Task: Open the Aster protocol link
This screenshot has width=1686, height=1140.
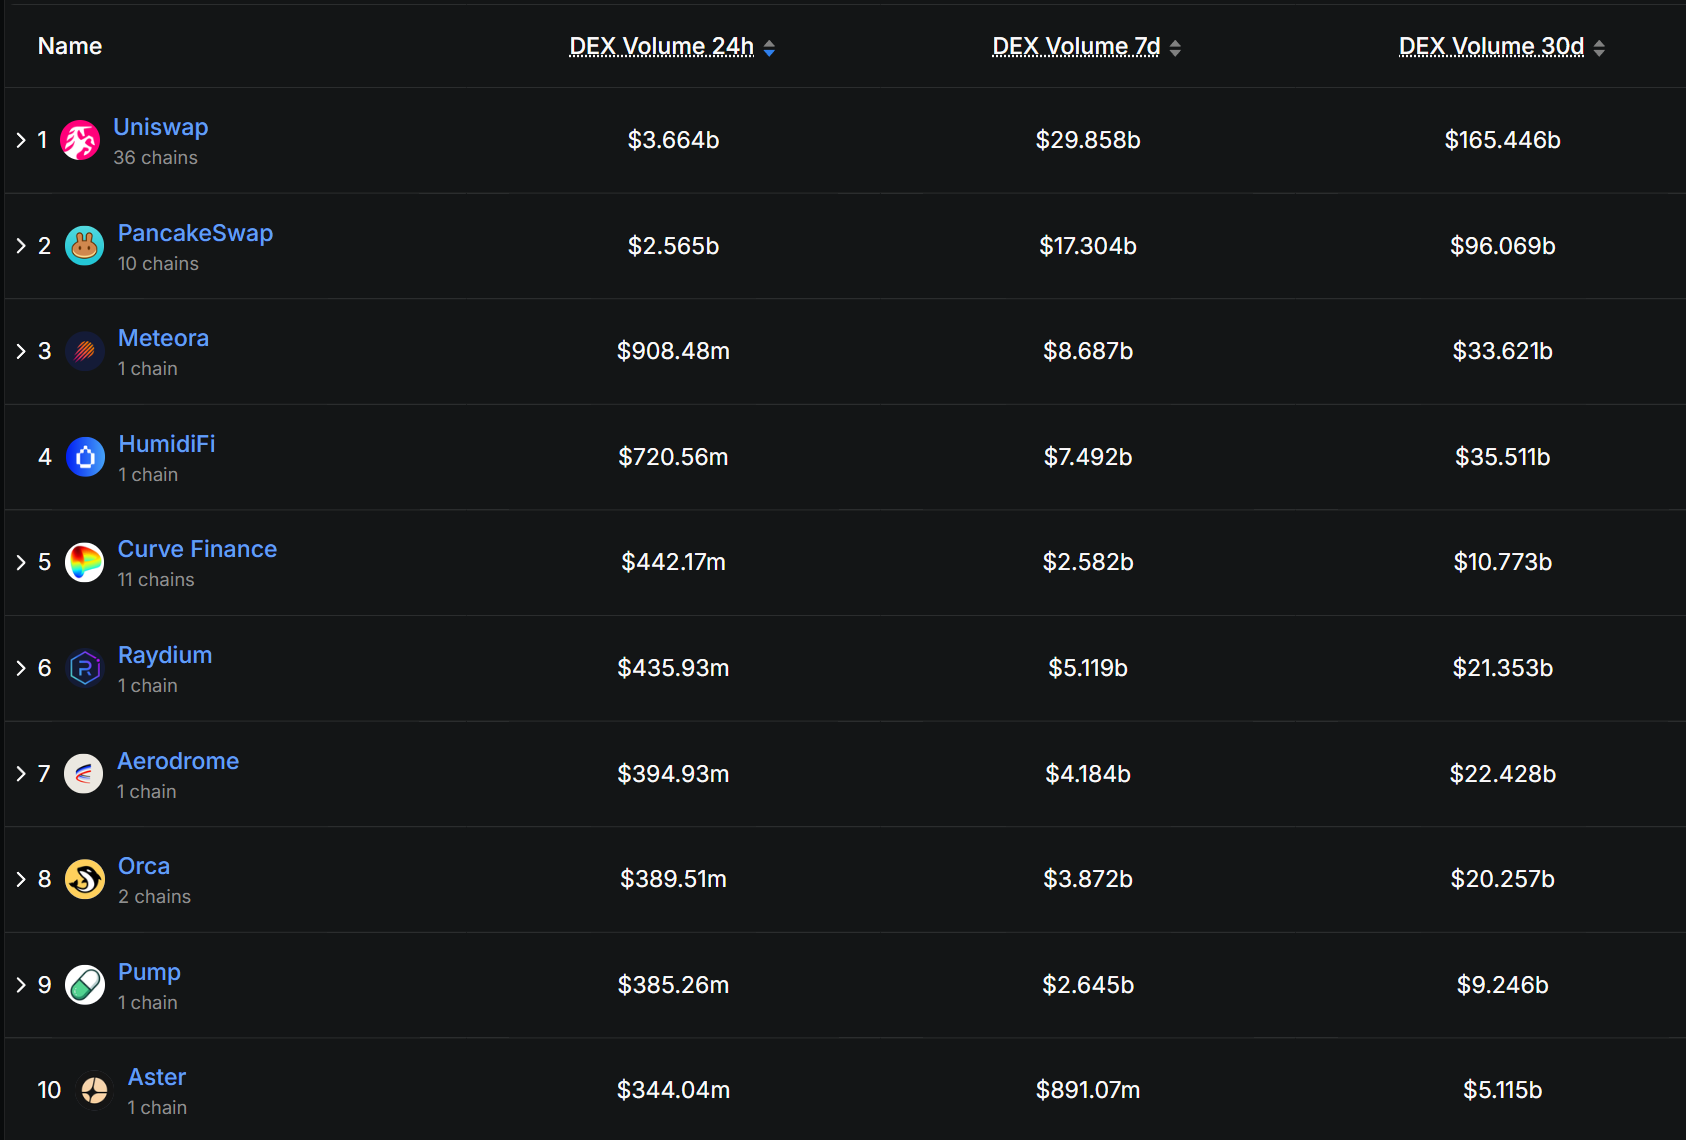Action: click(x=157, y=1077)
